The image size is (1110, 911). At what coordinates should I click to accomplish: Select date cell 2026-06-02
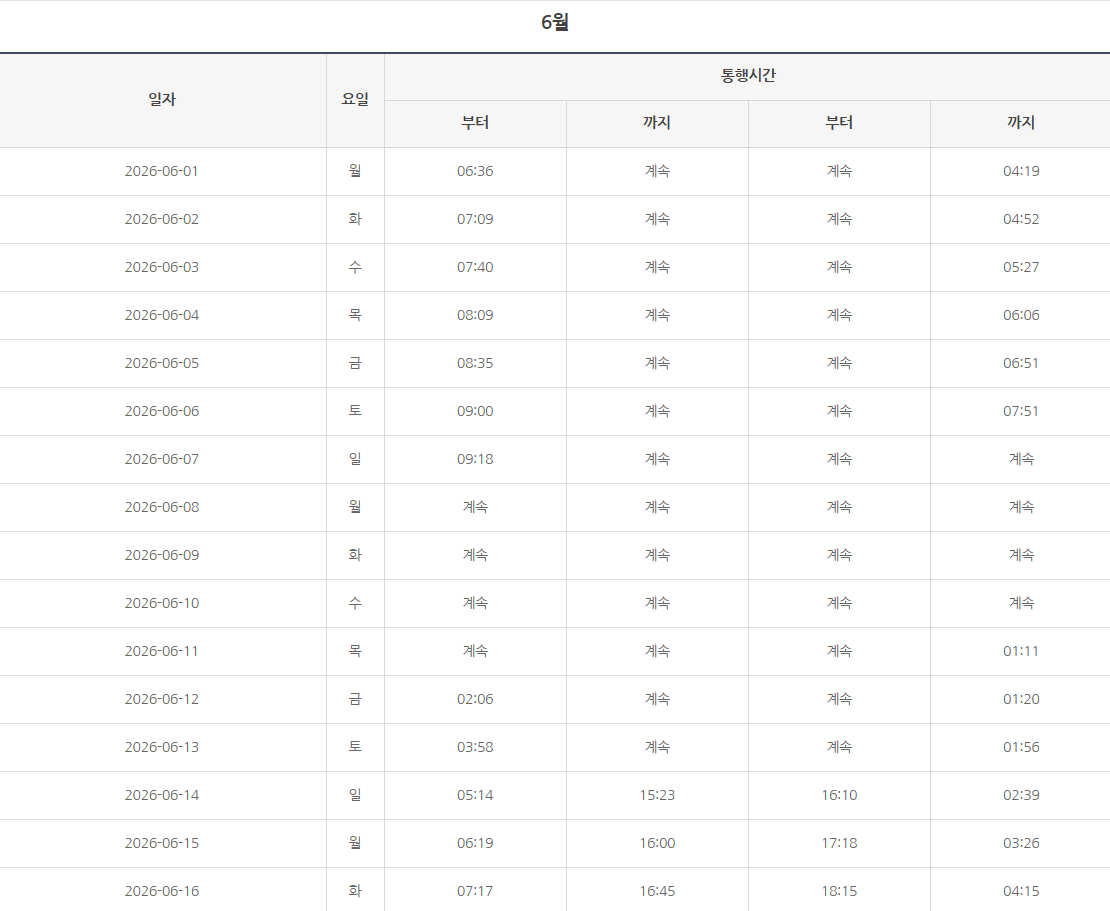[x=162, y=219]
